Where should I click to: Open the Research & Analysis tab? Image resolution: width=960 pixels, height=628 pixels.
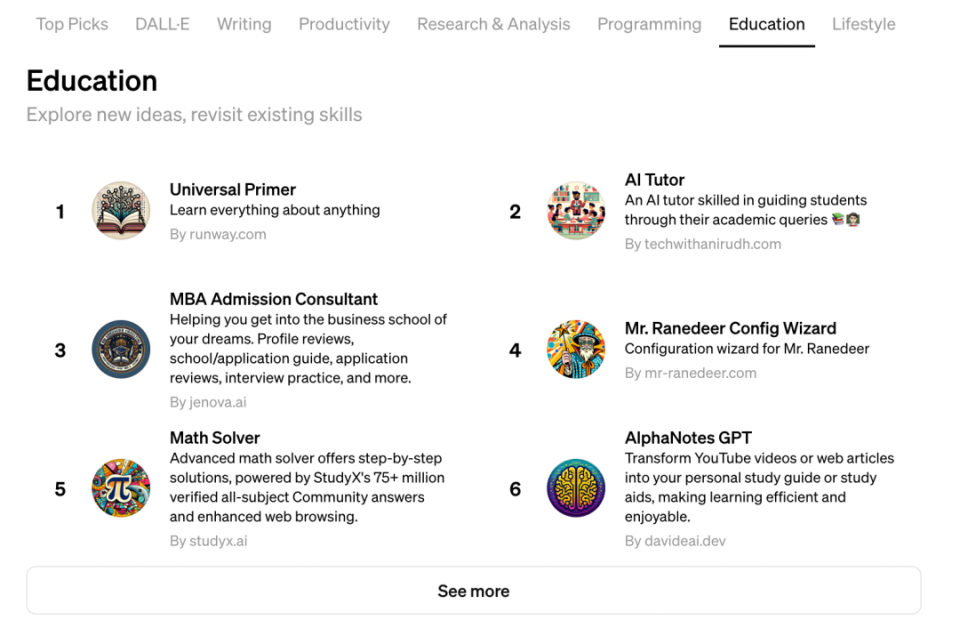(x=493, y=24)
